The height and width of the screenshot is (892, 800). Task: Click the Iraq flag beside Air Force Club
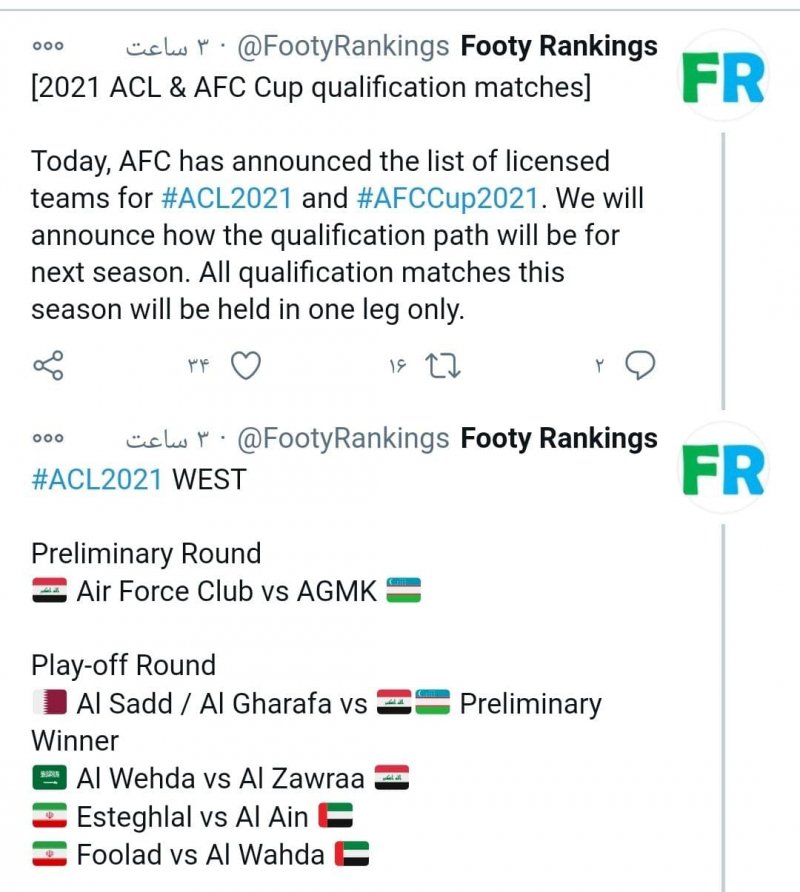click(x=49, y=591)
